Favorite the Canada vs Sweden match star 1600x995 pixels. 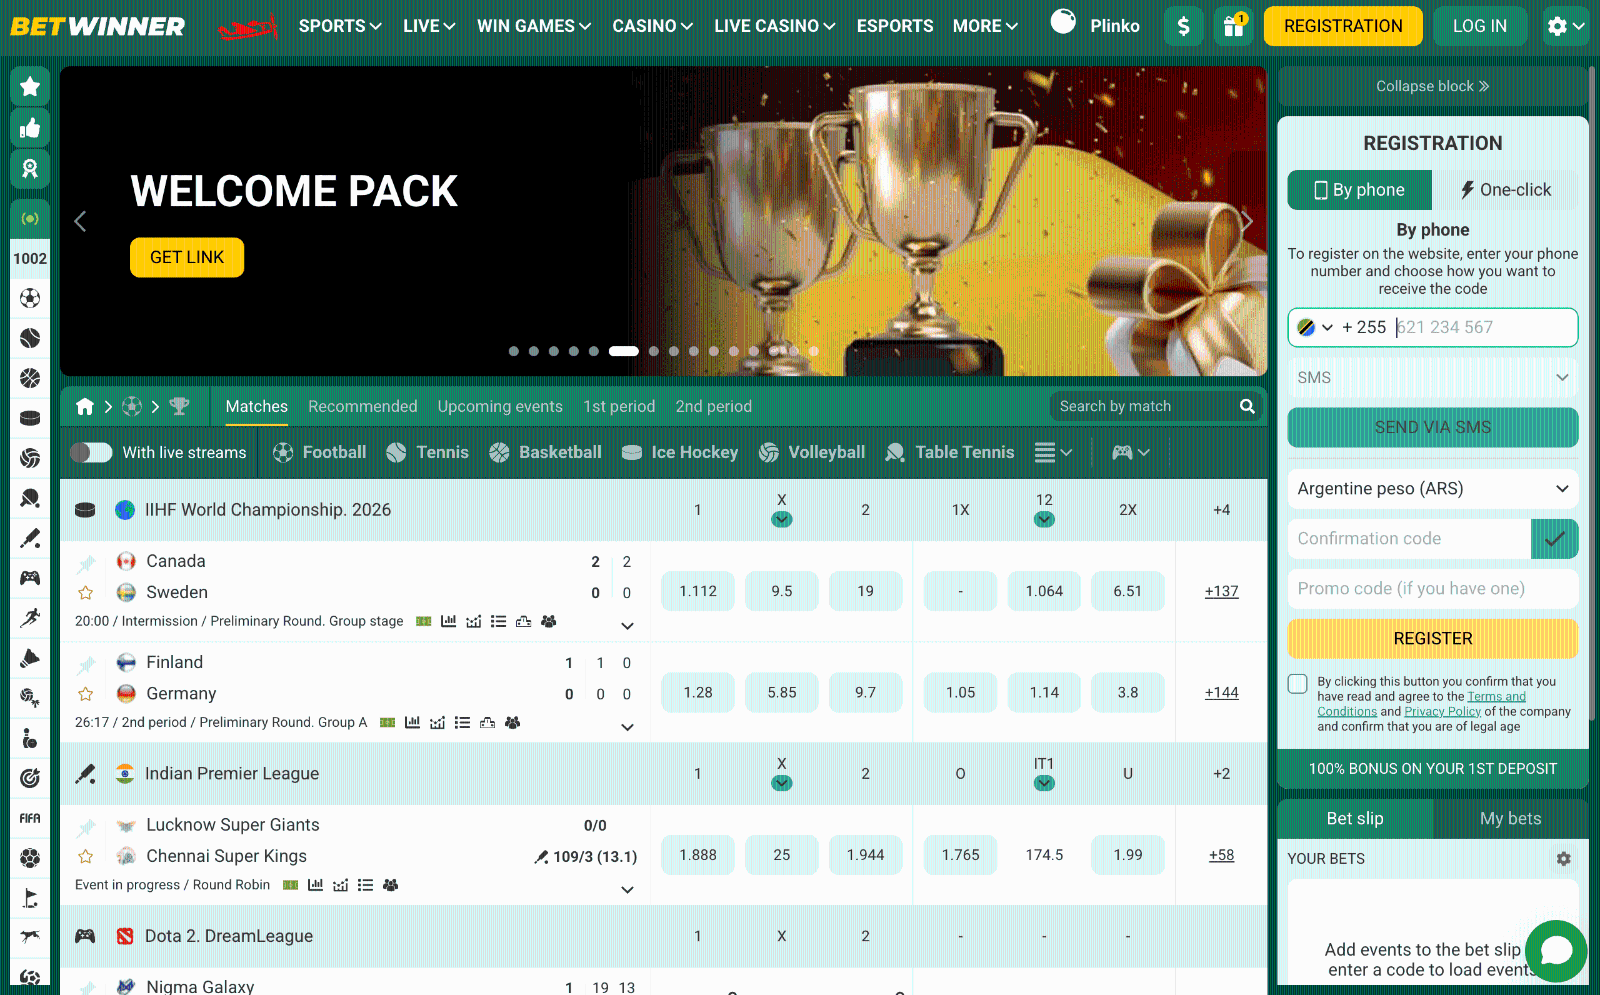86,593
